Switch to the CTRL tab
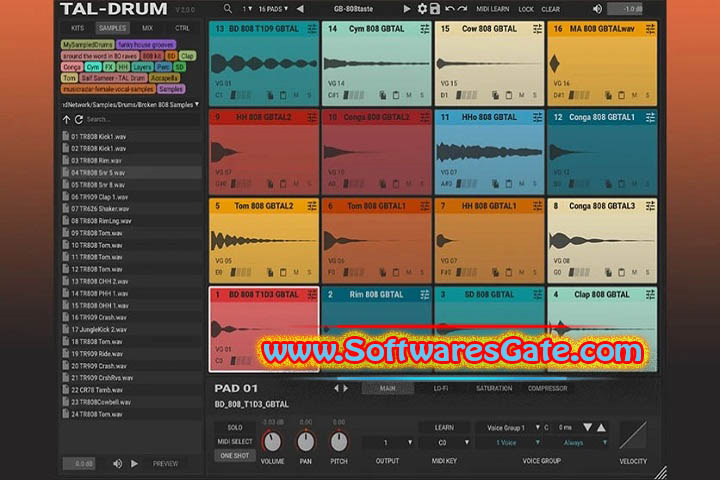Image resolution: width=720 pixels, height=480 pixels. pyautogui.click(x=182, y=28)
